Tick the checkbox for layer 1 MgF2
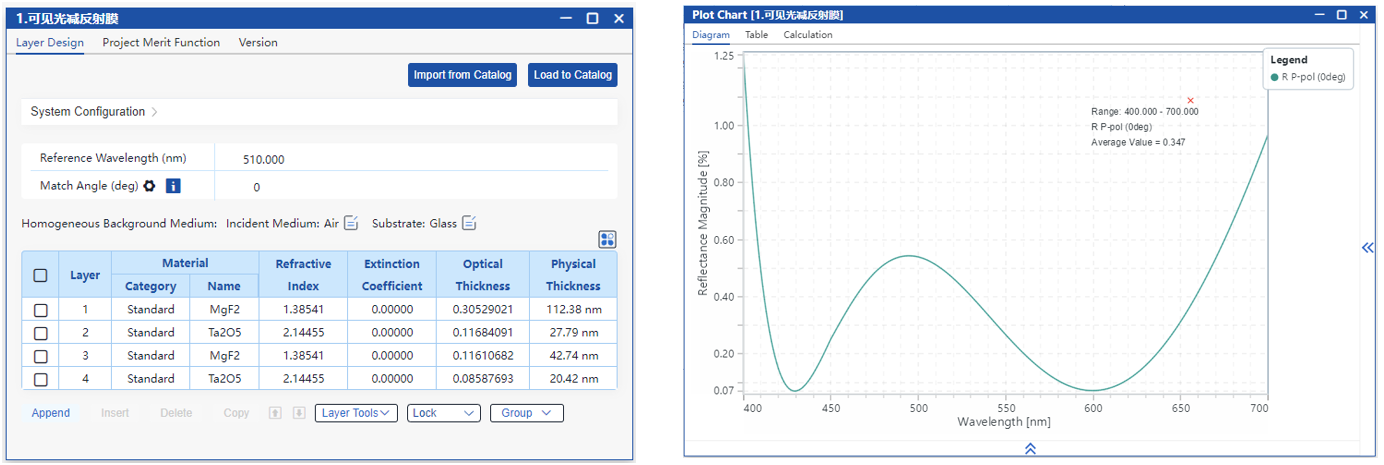The image size is (1384, 465). point(41,310)
